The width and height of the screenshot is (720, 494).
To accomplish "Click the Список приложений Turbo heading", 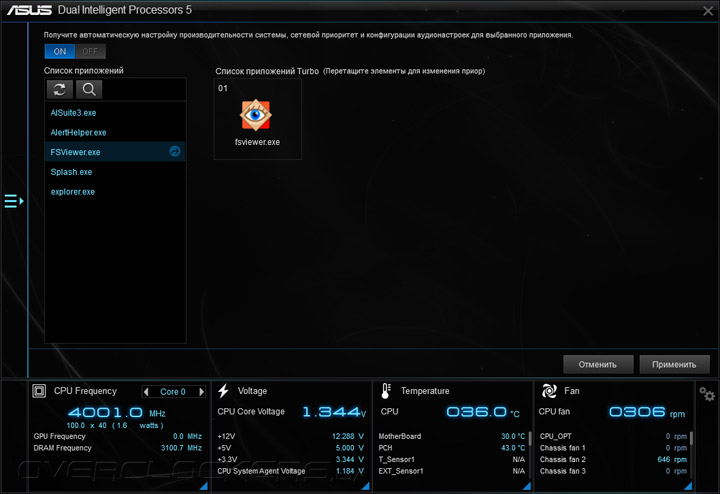I will click(x=267, y=71).
